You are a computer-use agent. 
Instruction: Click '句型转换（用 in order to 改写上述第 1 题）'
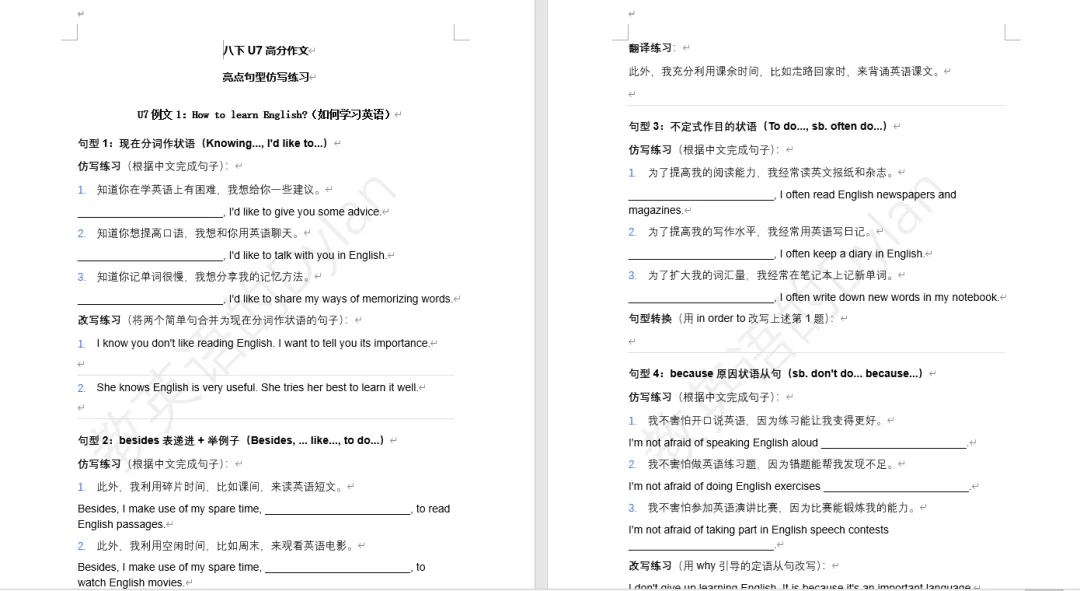tap(733, 318)
